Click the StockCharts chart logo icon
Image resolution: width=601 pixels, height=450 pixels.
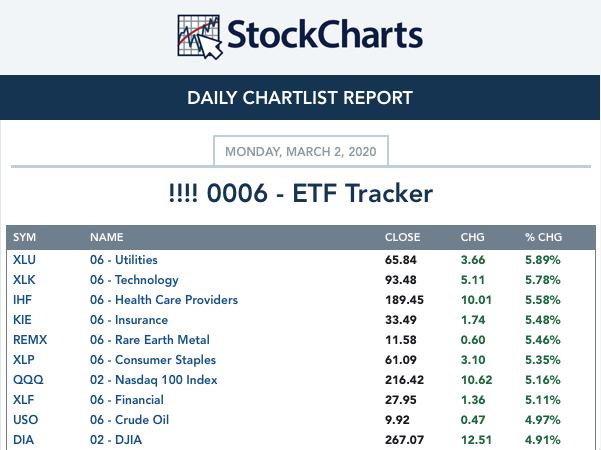pyautogui.click(x=200, y=37)
